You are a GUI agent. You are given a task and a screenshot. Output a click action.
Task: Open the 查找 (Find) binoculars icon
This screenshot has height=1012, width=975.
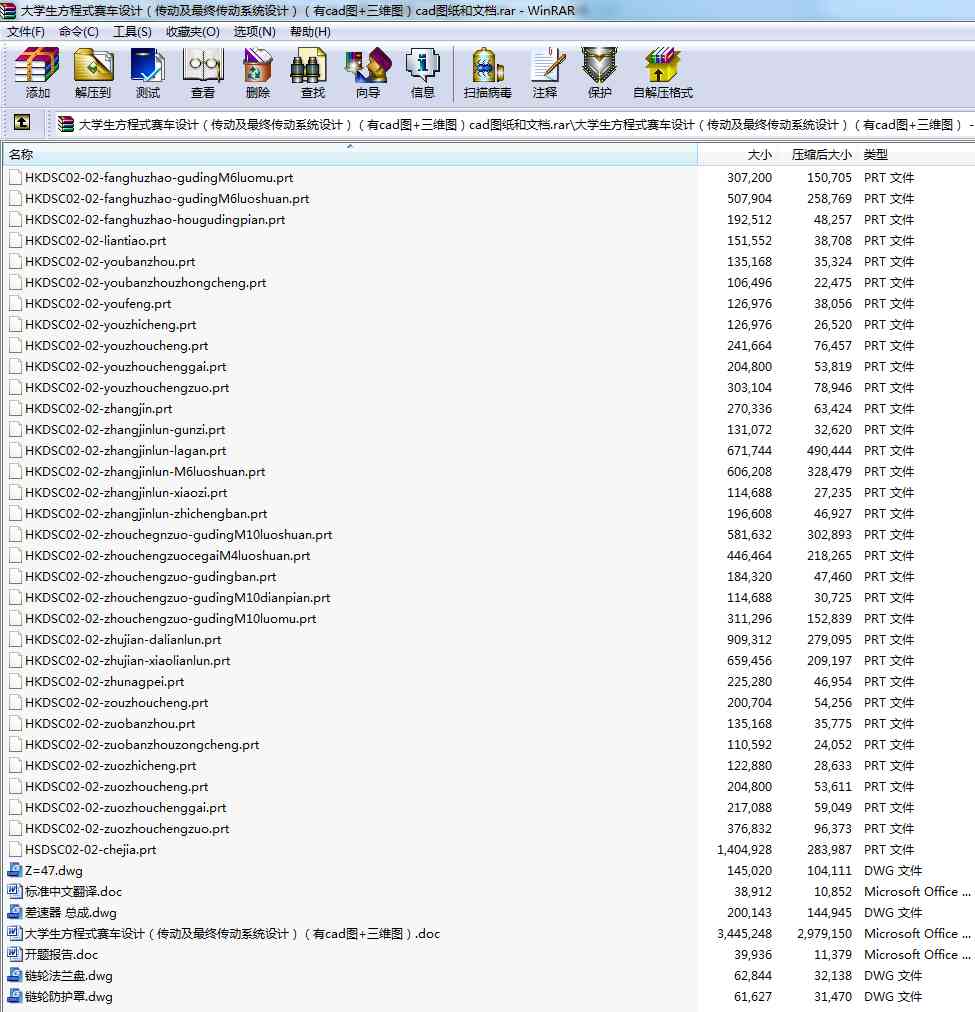pos(312,73)
